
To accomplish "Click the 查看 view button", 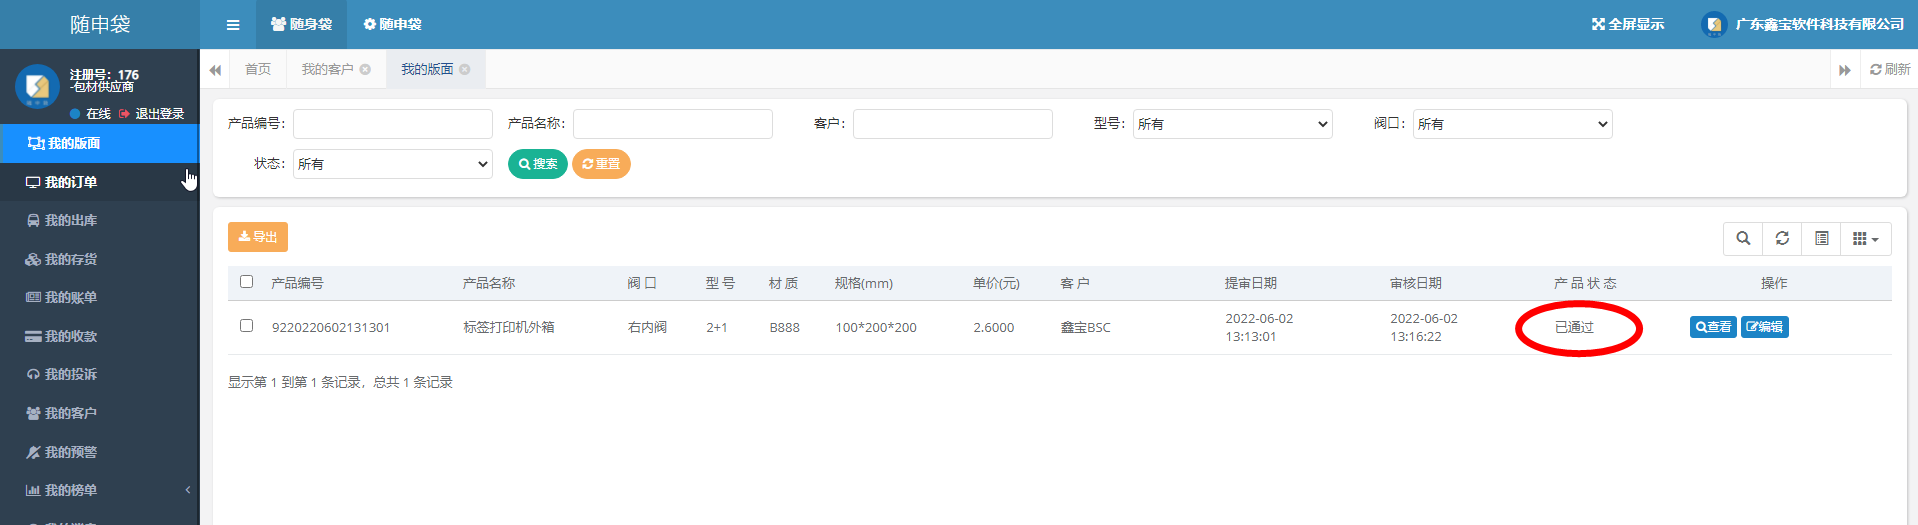I will [1713, 327].
